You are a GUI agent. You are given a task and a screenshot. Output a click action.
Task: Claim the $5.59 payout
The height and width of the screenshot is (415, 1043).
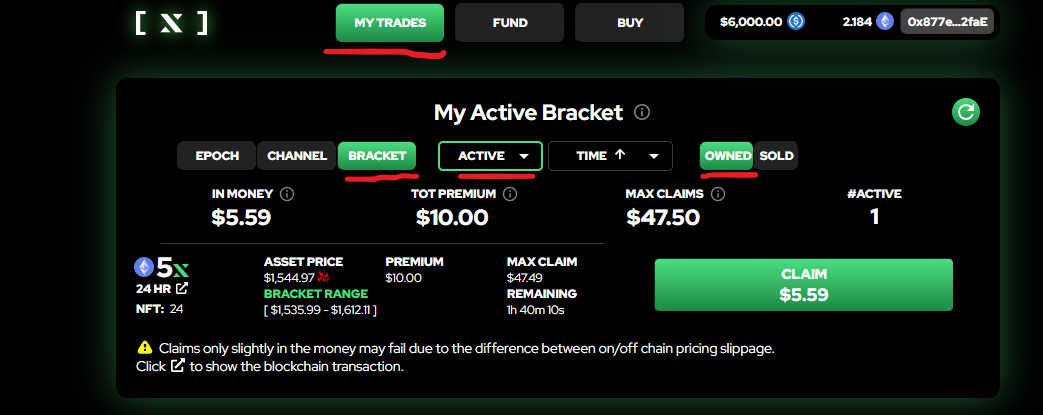[804, 285]
